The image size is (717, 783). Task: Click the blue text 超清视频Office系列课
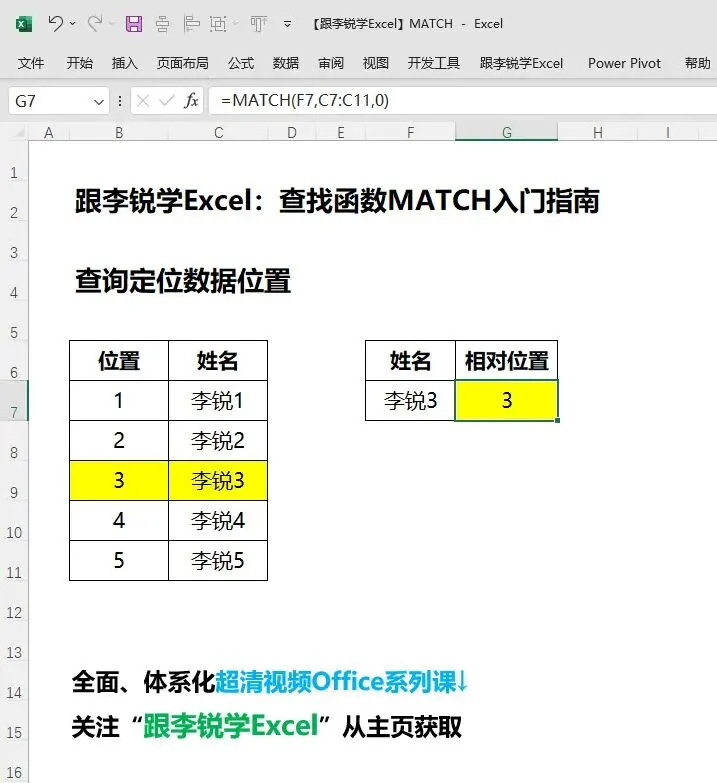click(x=335, y=682)
